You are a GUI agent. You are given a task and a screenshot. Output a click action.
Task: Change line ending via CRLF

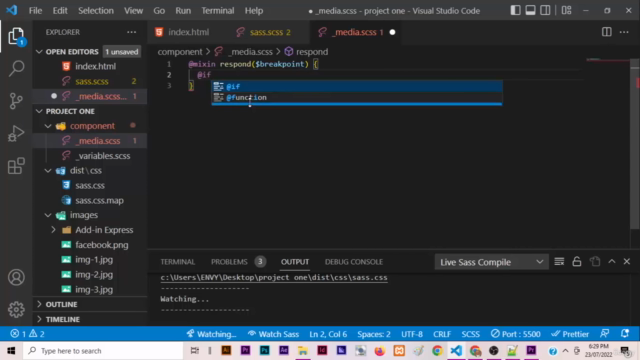442,334
